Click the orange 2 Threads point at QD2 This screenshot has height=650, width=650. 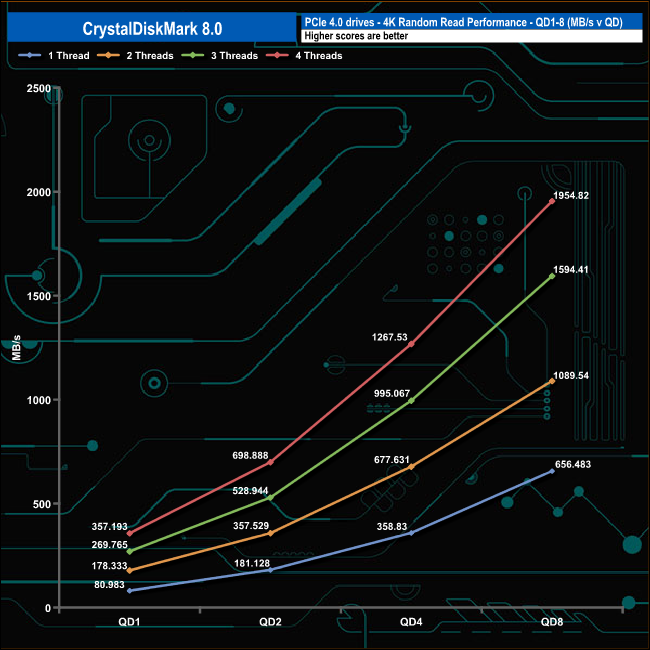270,534
